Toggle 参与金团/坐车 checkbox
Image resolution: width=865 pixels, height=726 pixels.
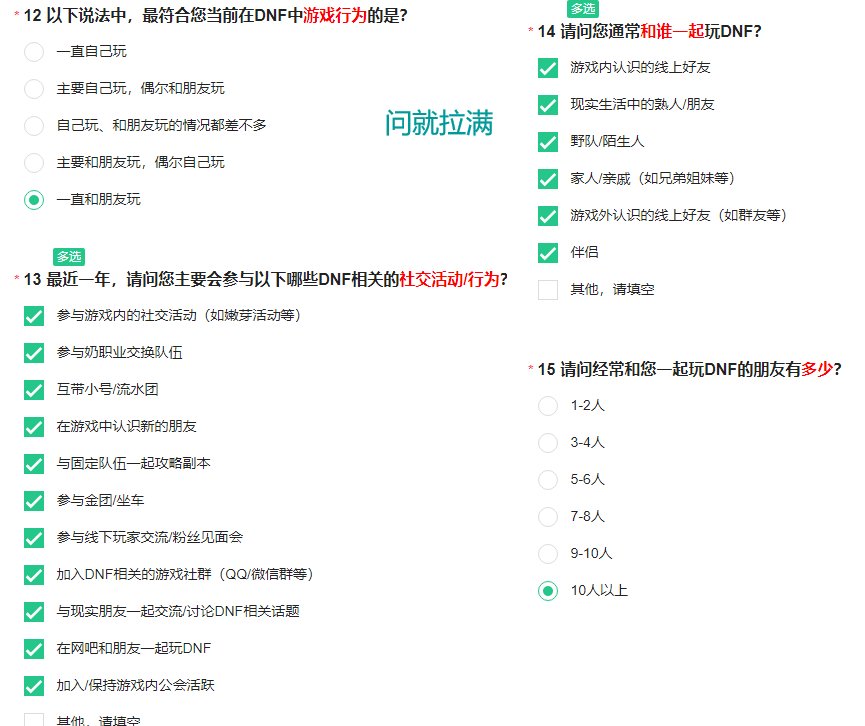click(x=34, y=501)
